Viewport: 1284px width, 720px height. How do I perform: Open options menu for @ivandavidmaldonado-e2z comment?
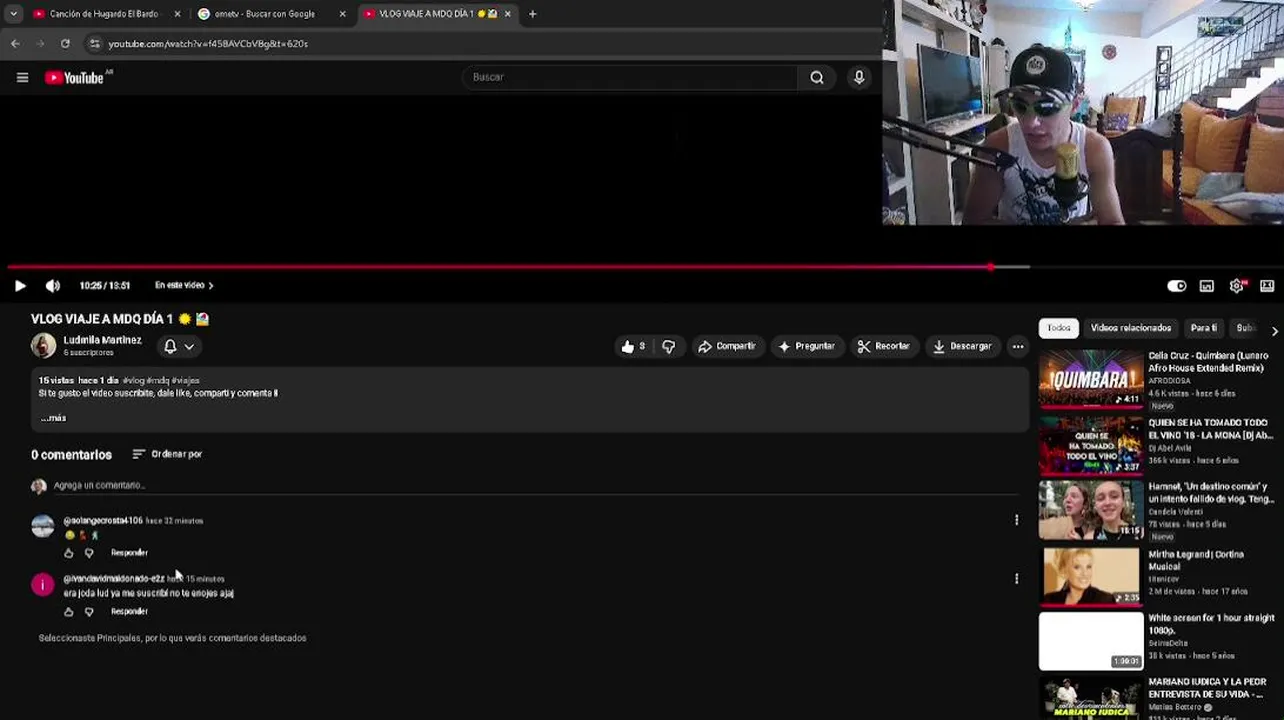tap(1016, 578)
